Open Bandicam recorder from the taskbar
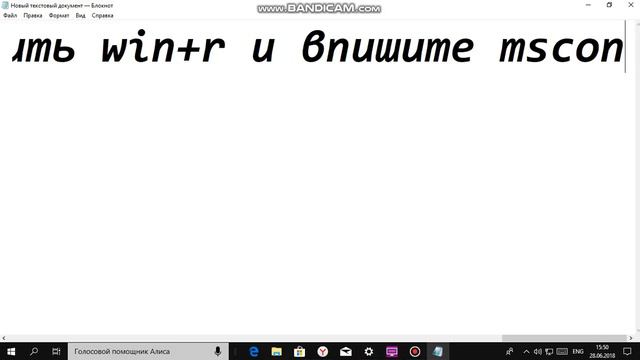 point(415,351)
